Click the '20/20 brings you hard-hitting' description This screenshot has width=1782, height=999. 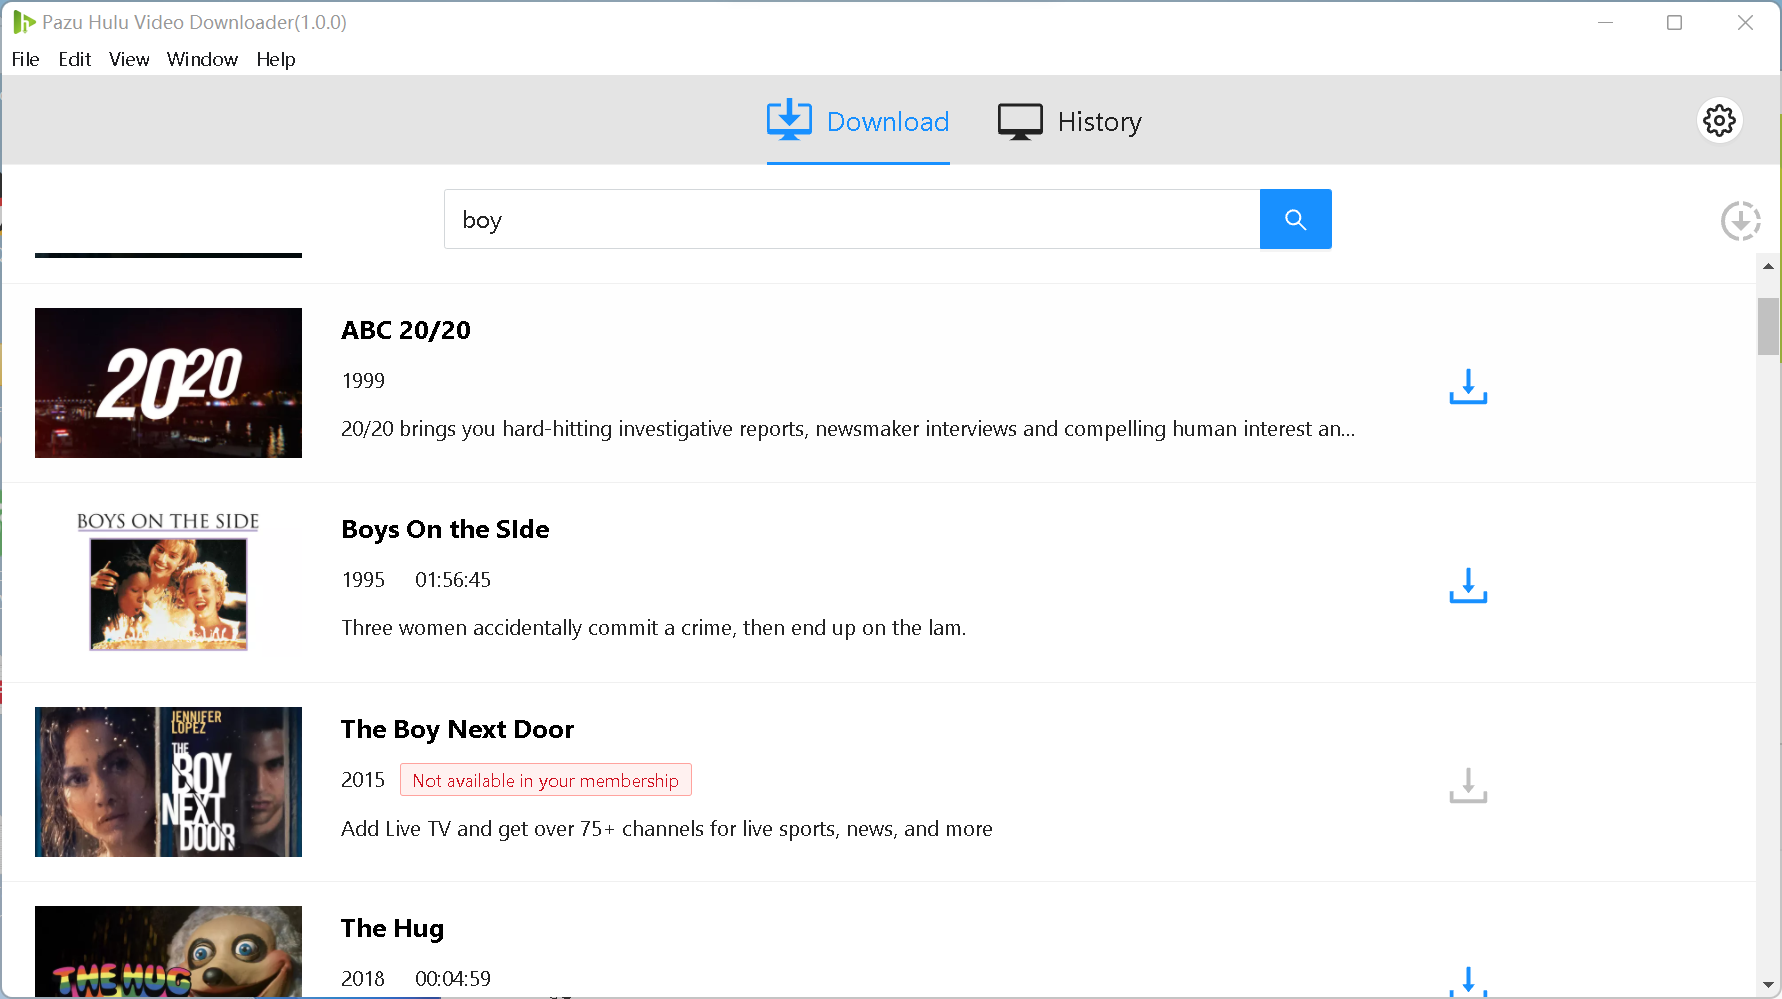pyautogui.click(x=848, y=429)
